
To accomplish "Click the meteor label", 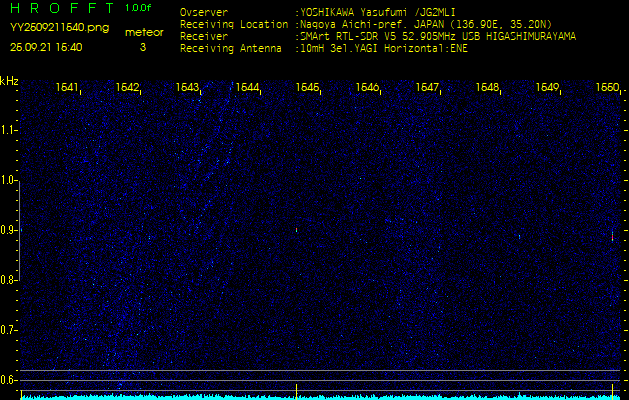I will pos(143,32).
